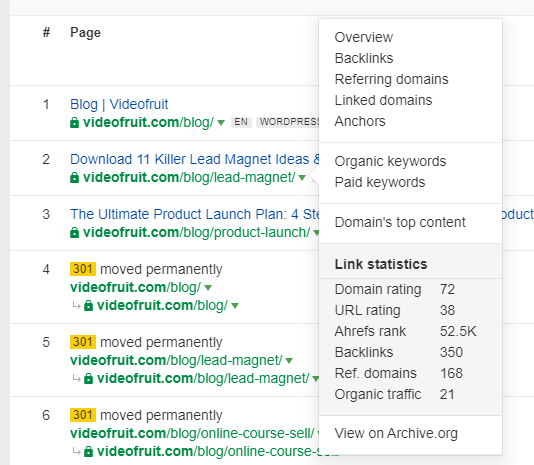Click the redirect arrow icon in row 5
The image size is (534, 465).
pos(76,378)
